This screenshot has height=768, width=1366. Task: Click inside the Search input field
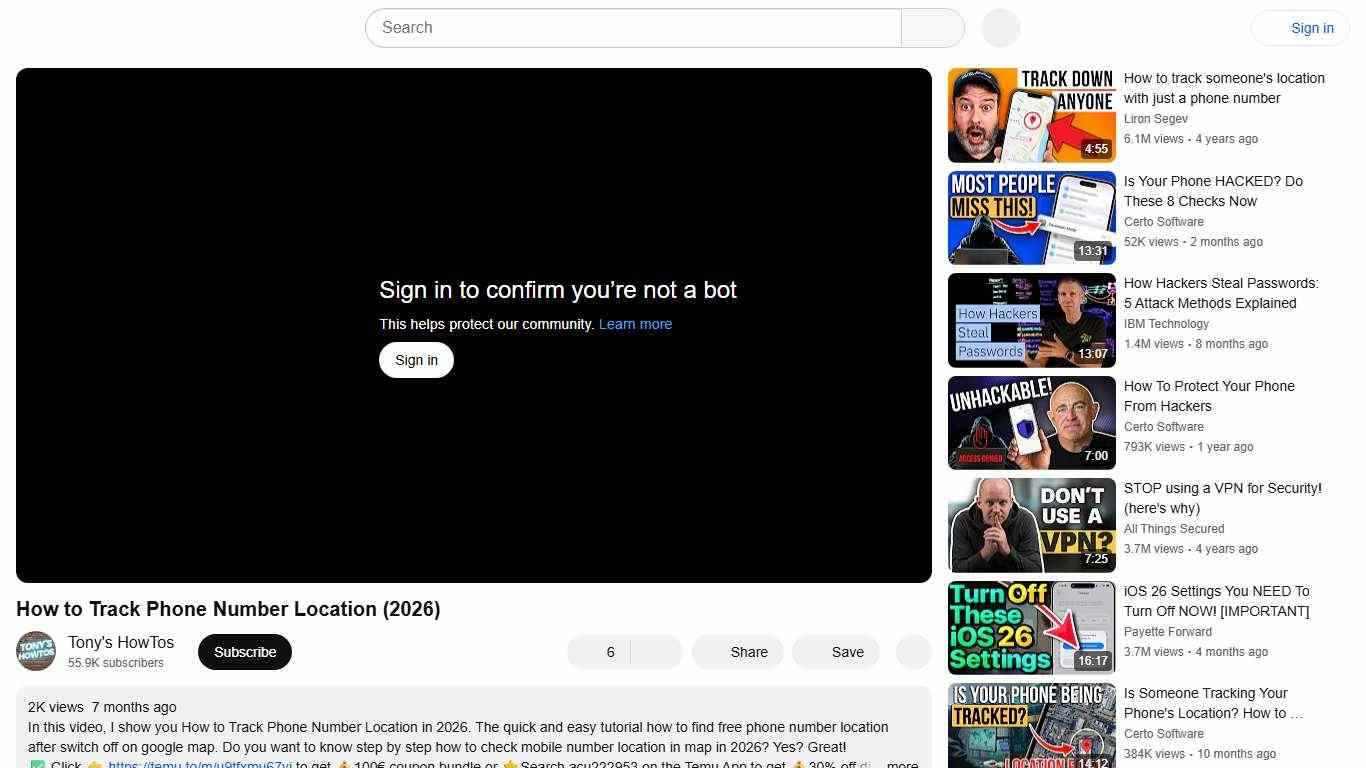point(600,27)
